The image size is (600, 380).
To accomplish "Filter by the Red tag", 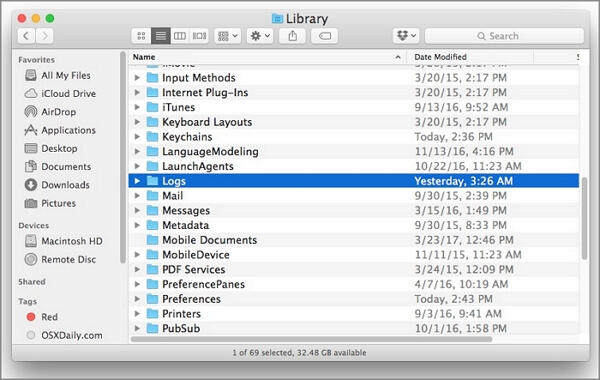I will [x=42, y=317].
